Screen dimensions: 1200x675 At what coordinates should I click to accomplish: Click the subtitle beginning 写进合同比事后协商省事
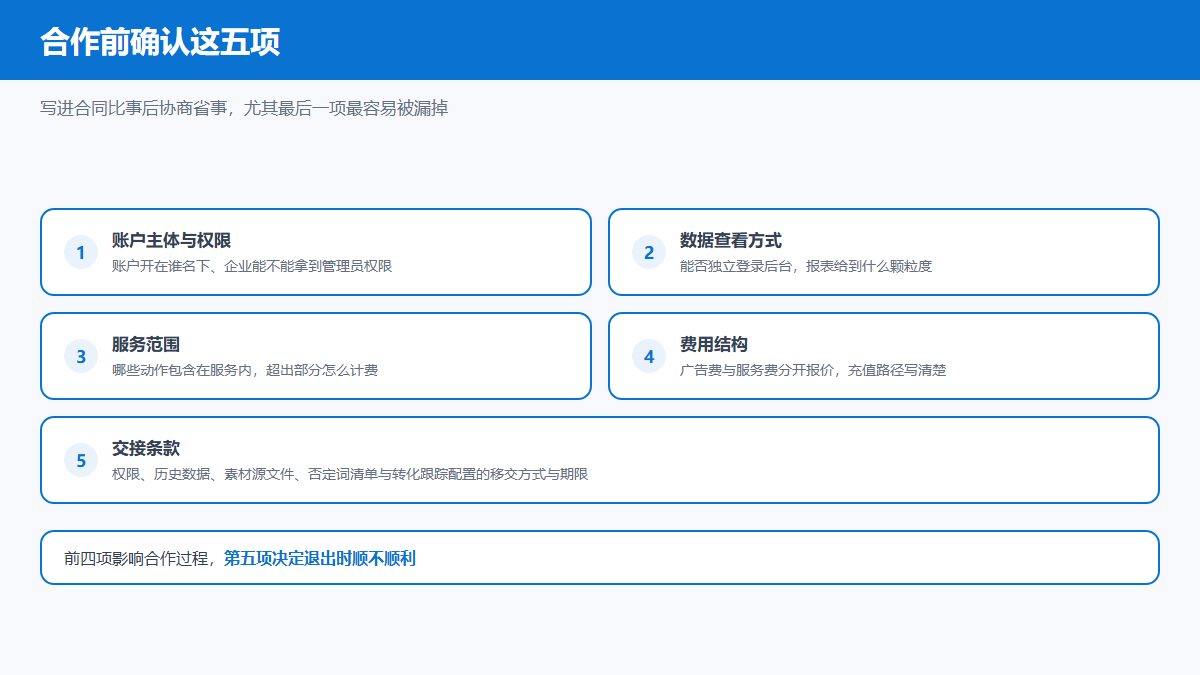[244, 108]
